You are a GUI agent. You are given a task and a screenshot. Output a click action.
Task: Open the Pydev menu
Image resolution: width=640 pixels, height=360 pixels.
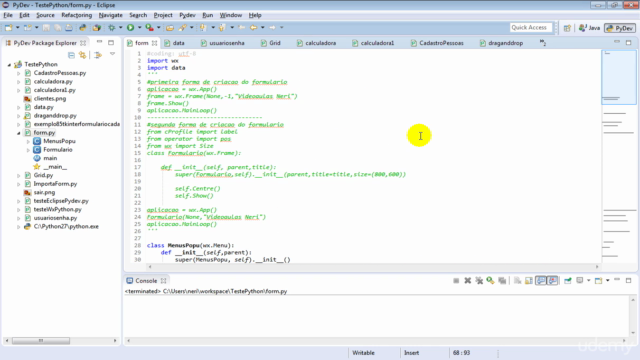(x=187, y=15)
